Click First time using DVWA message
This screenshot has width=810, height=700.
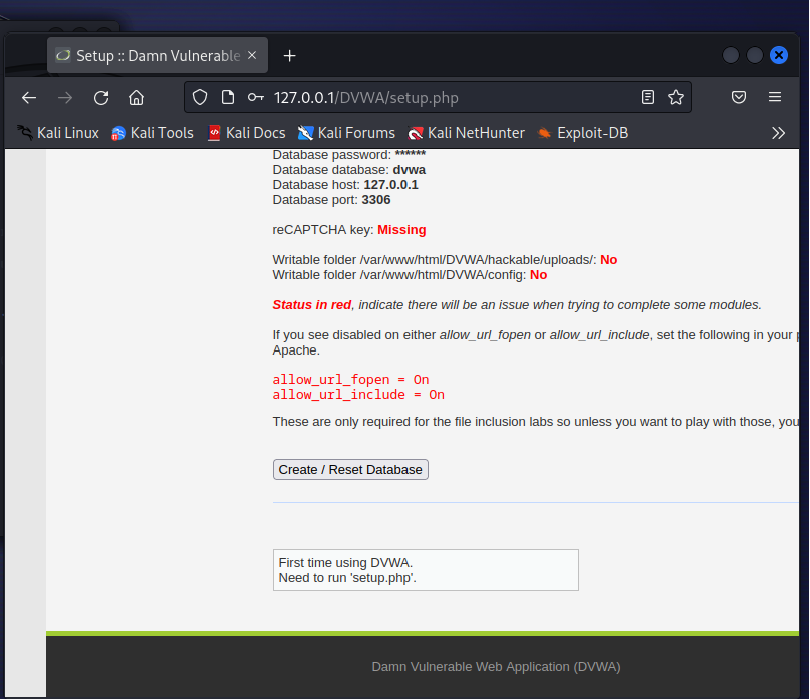(x=346, y=563)
